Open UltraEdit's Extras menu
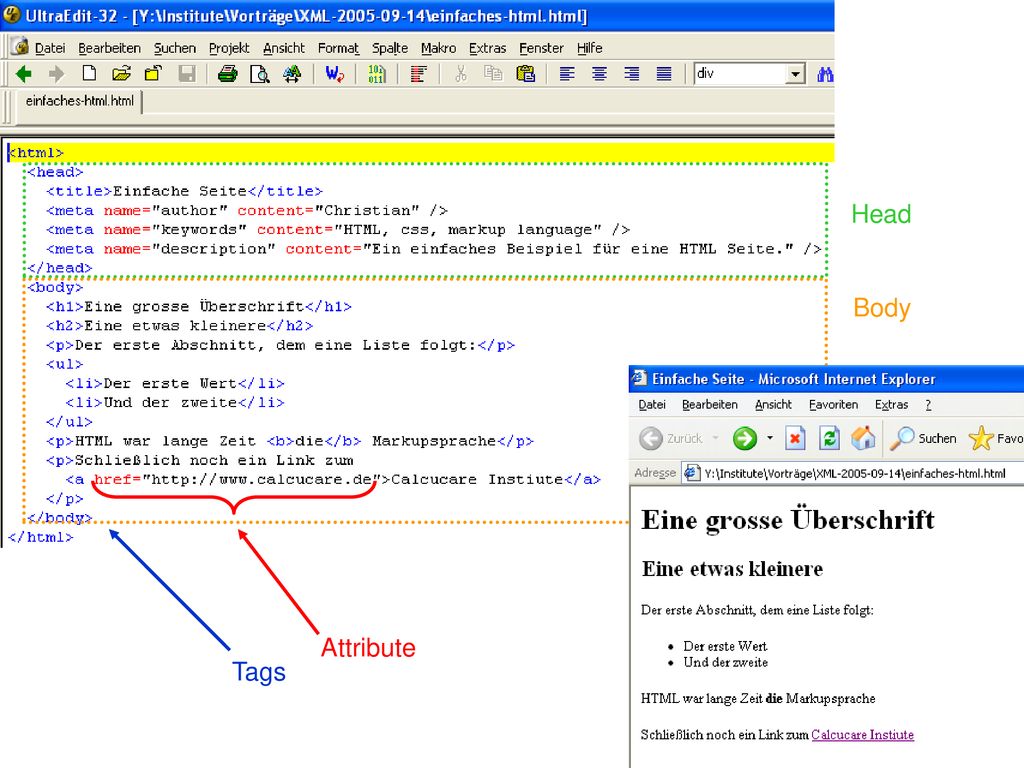 click(x=487, y=48)
